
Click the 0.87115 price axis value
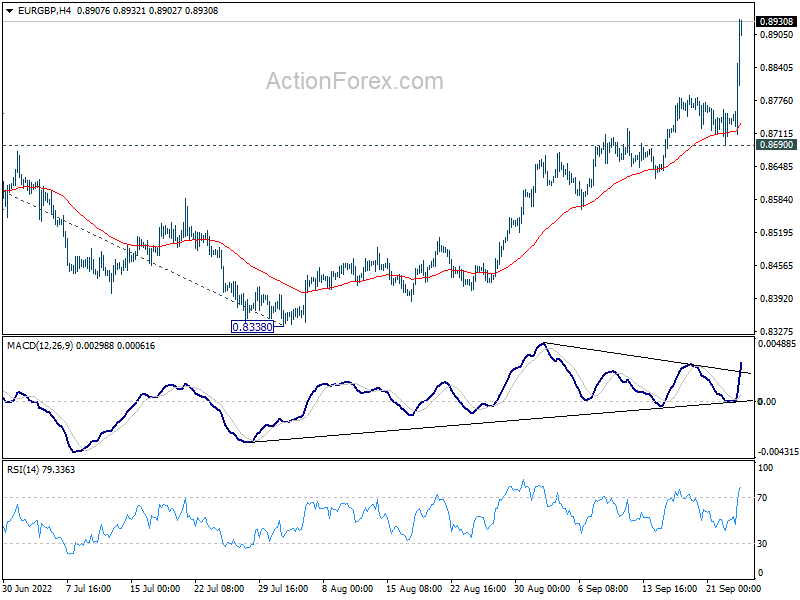[x=777, y=134]
